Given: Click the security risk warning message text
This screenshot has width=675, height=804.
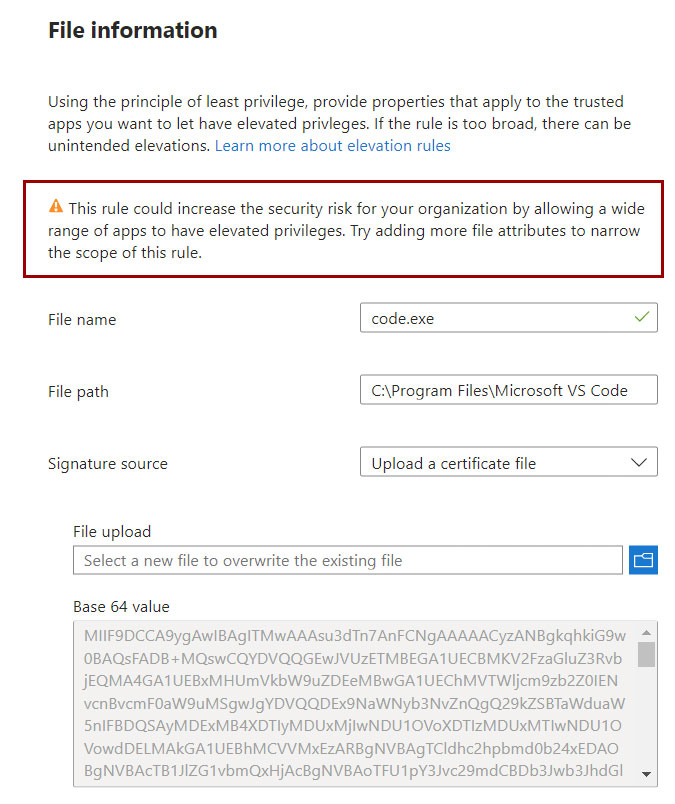Looking at the screenshot, I should coord(346,230).
